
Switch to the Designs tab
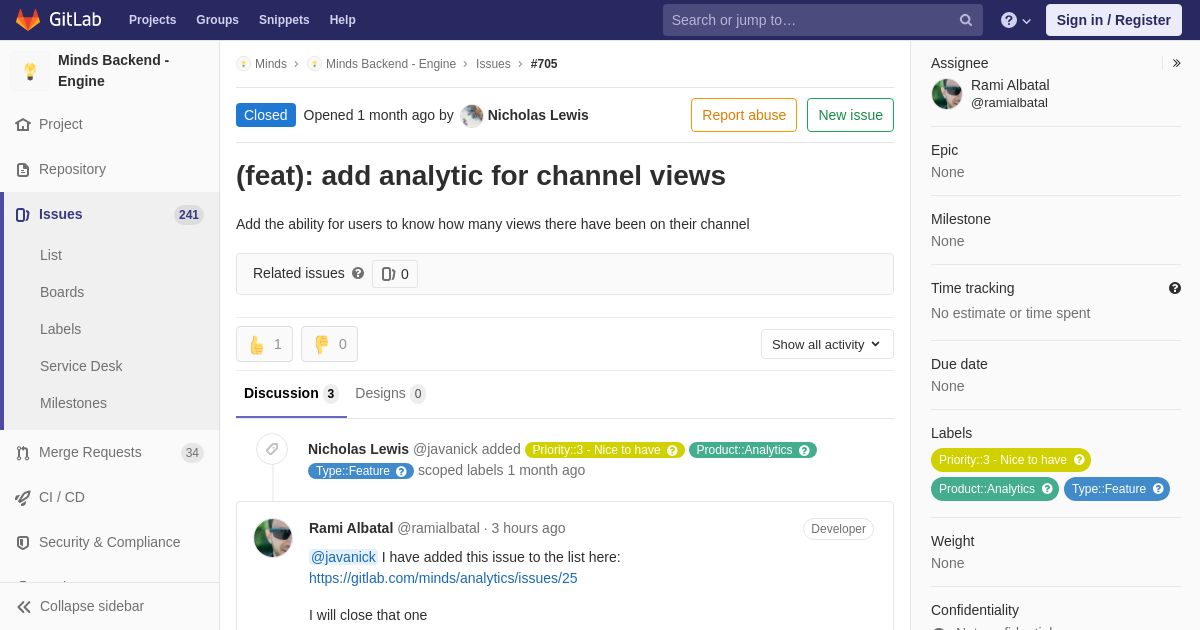390,393
